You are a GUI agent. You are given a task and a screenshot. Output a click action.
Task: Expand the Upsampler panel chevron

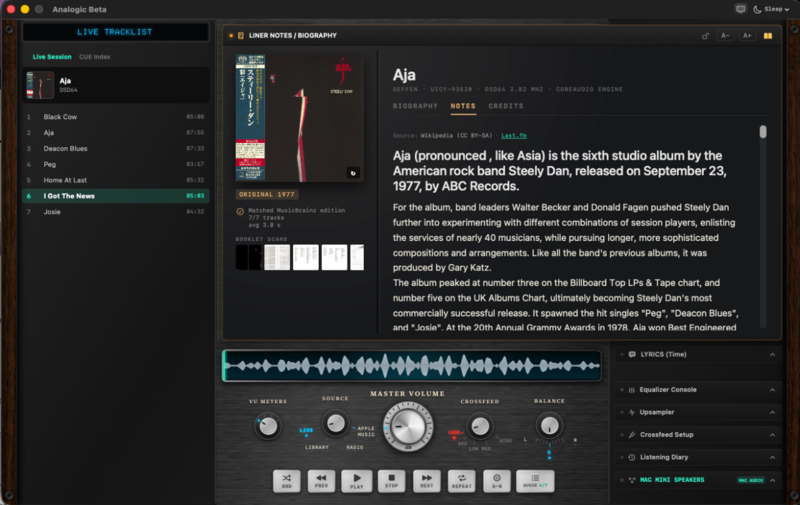coord(772,412)
